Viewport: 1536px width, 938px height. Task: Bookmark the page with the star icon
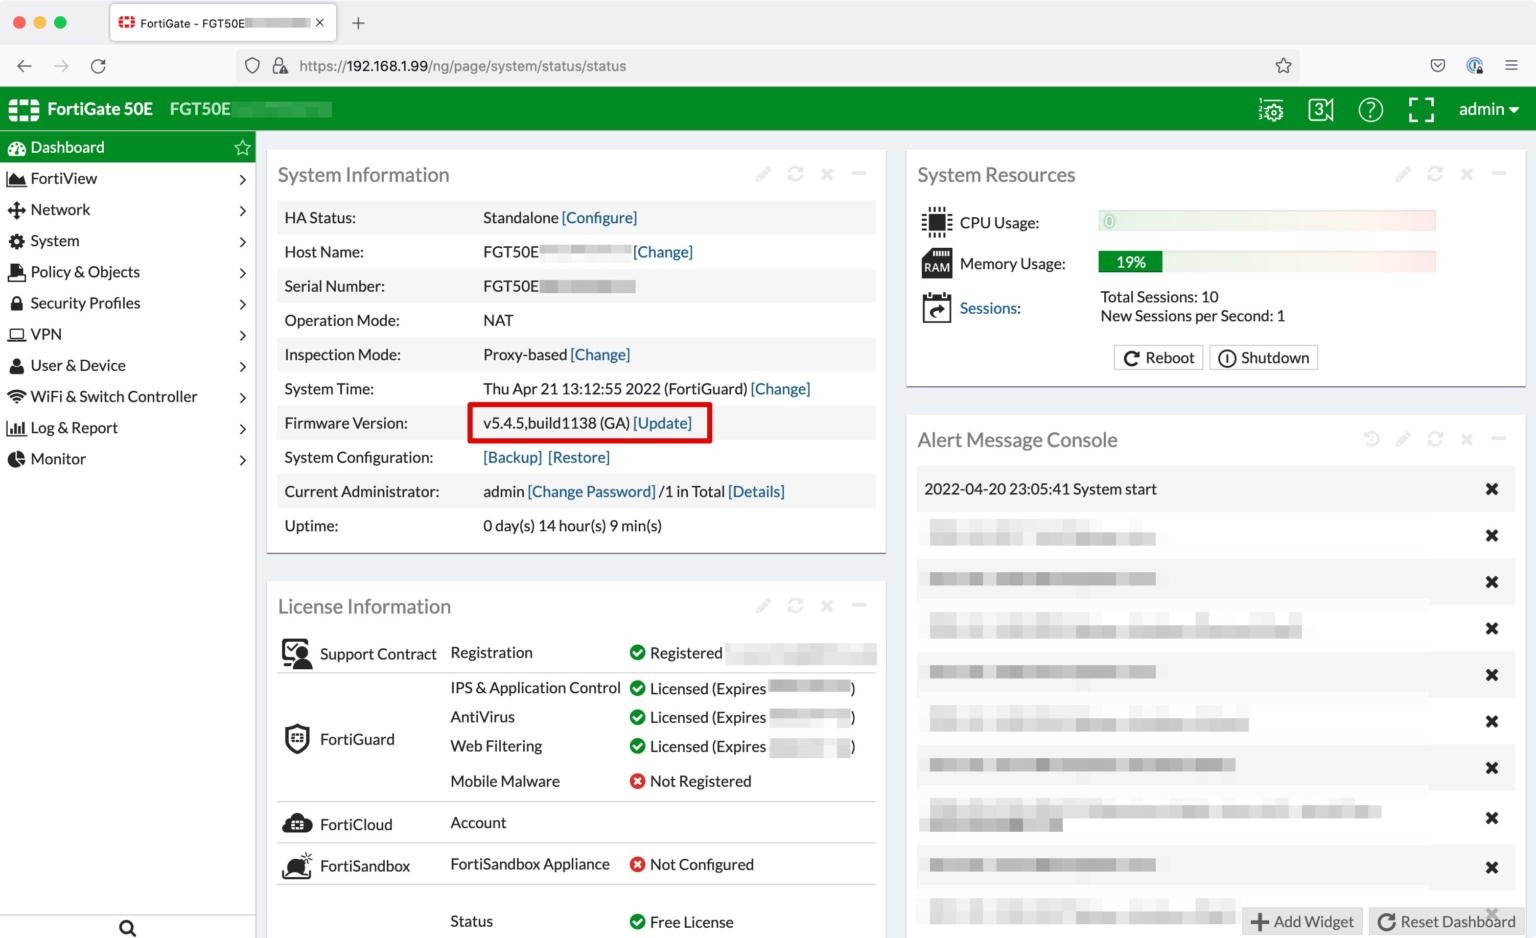(x=1283, y=66)
